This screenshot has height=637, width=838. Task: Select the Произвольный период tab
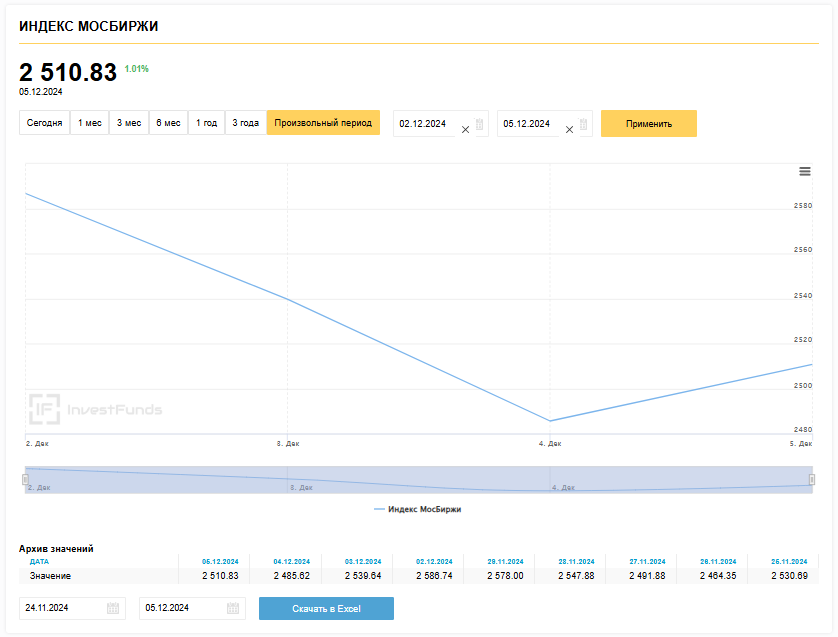coord(323,123)
